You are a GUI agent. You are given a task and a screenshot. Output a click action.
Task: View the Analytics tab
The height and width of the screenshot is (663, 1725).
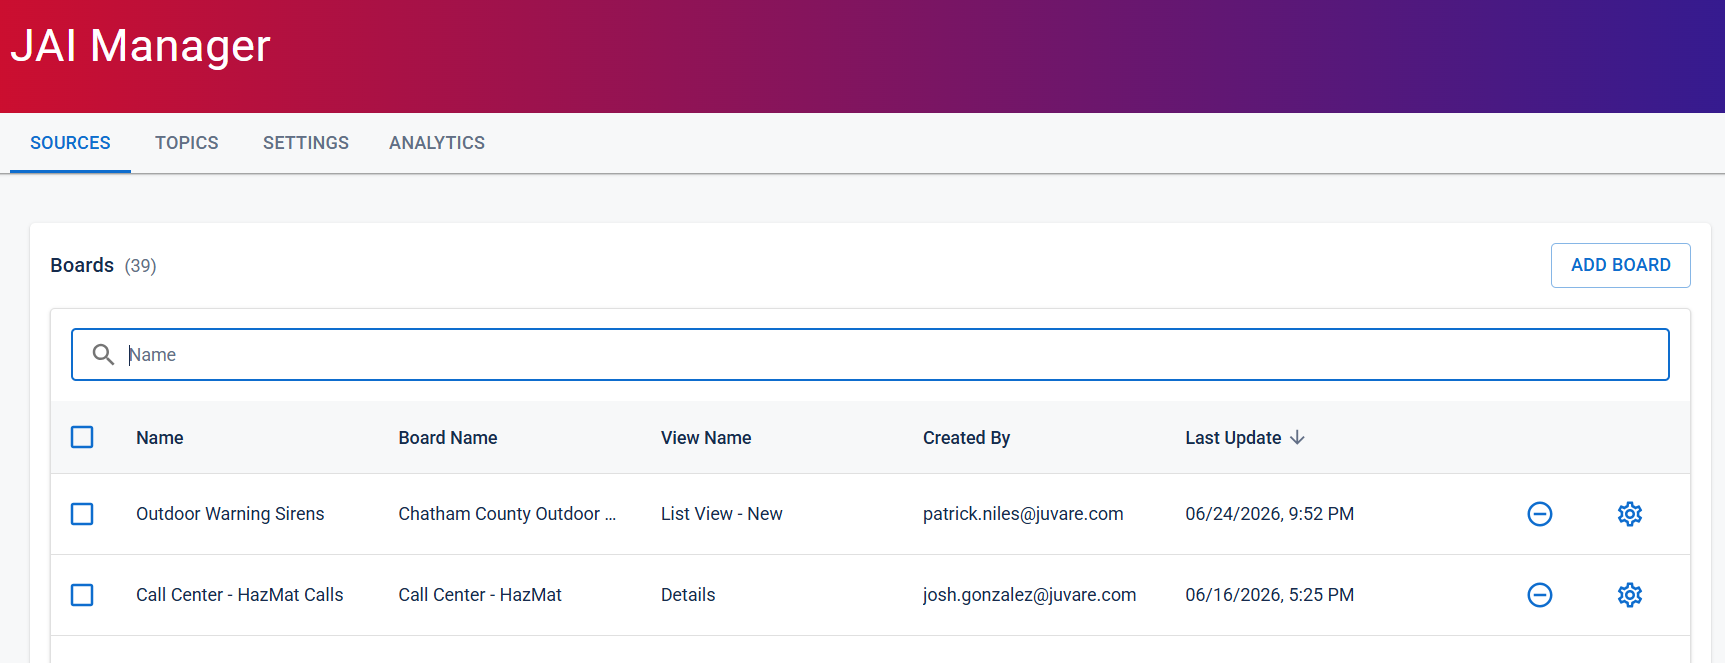click(437, 143)
